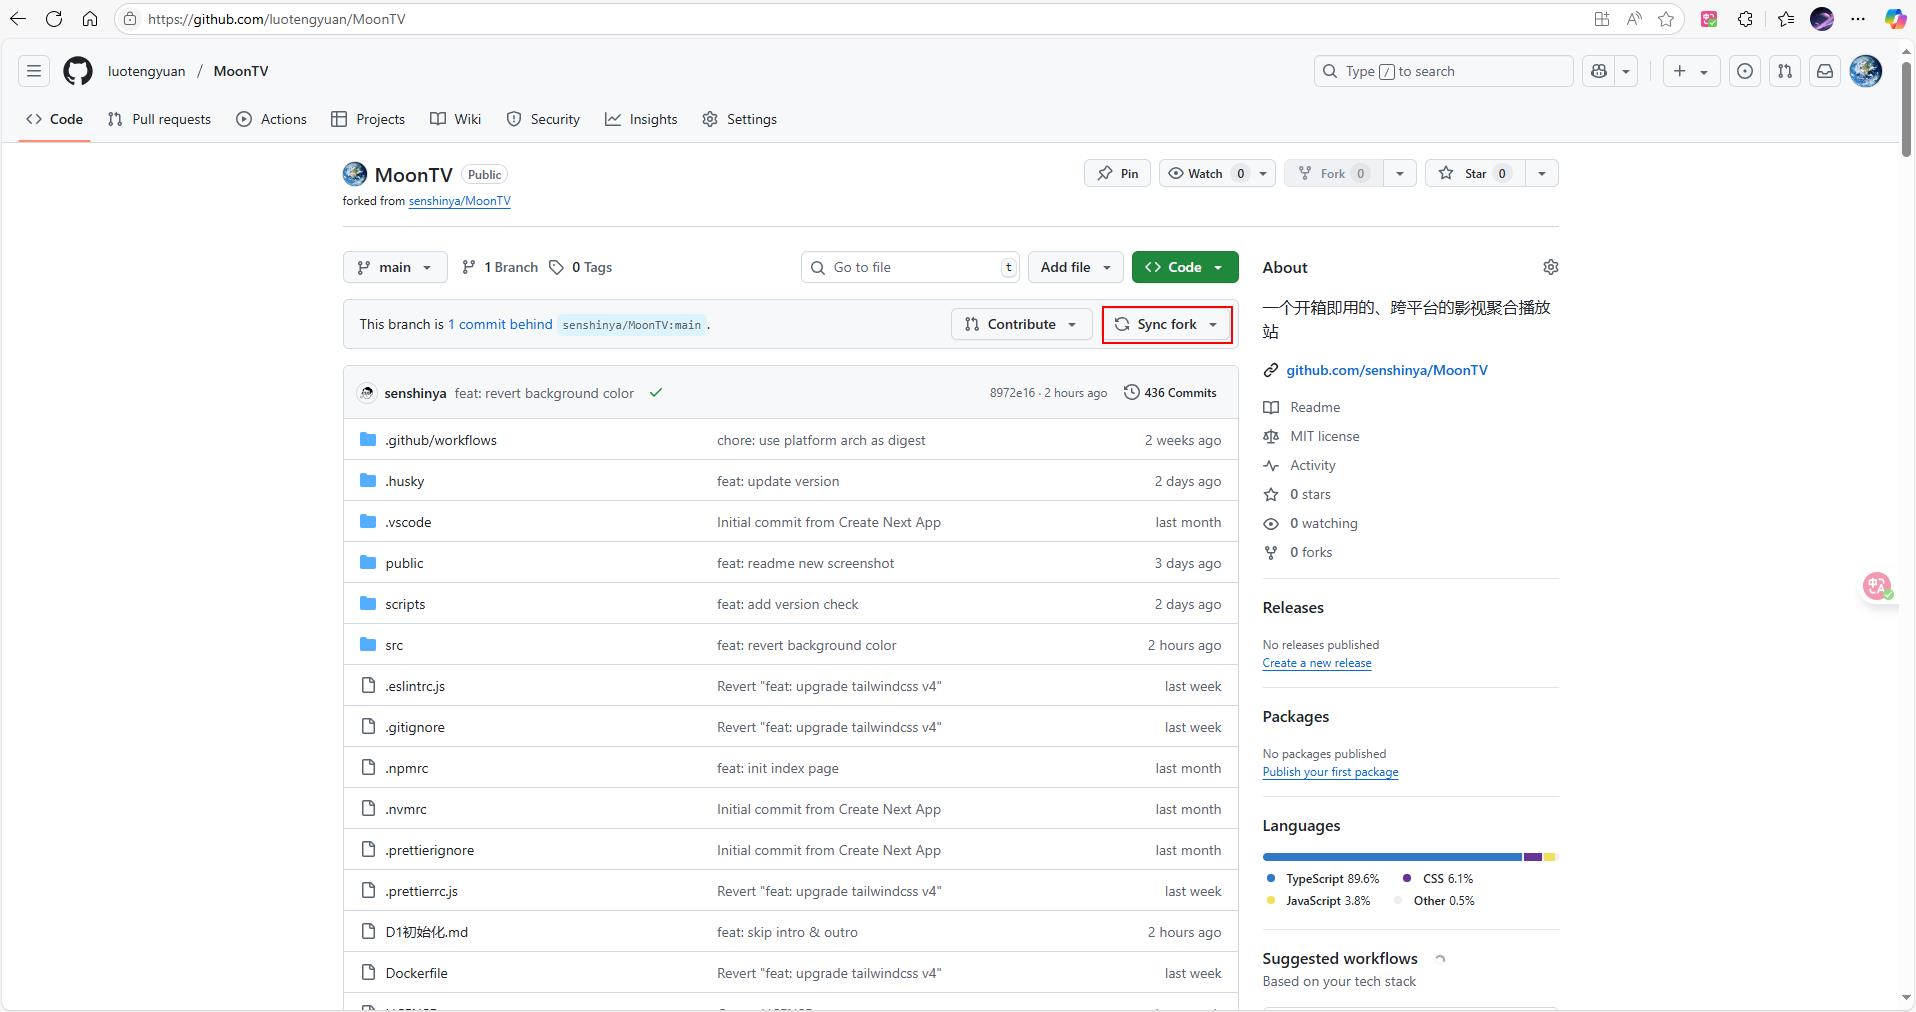Image resolution: width=1916 pixels, height=1012 pixels.
Task: Switch to the Wiki tab
Action: click(x=456, y=119)
